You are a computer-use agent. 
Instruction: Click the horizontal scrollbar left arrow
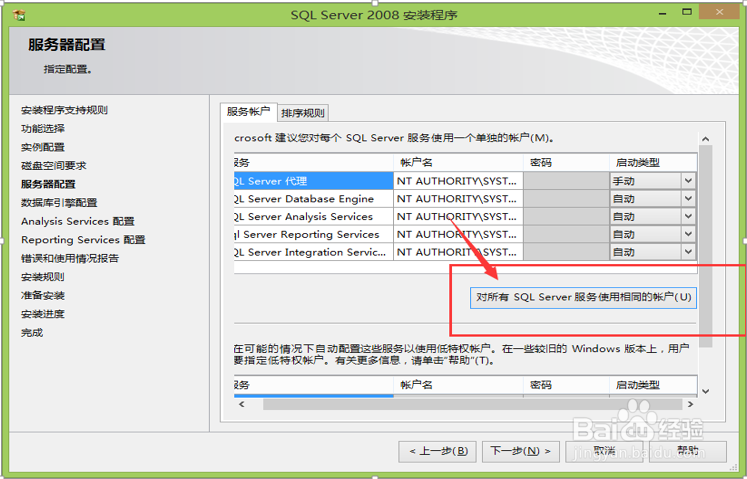click(x=242, y=404)
